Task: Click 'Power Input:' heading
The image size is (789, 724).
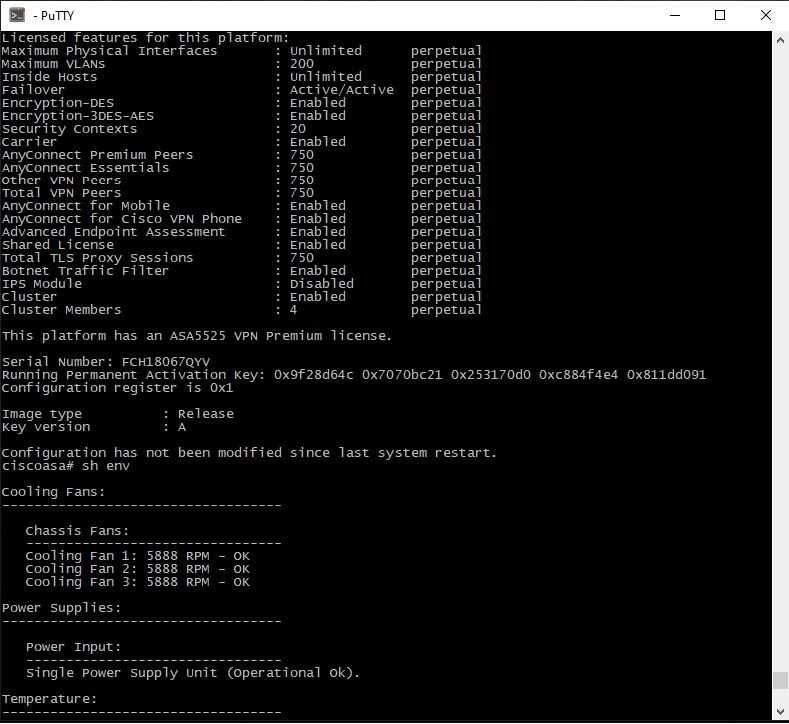Action: pyautogui.click(x=73, y=647)
